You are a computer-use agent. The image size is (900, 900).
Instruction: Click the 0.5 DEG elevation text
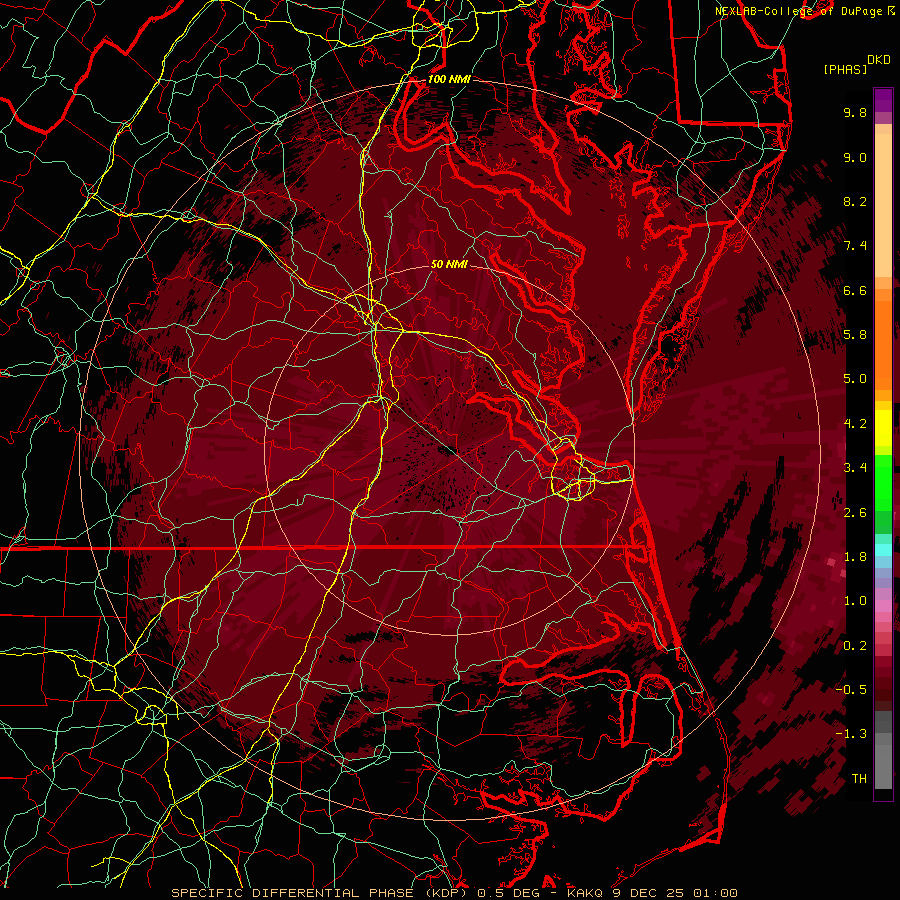pyautogui.click(x=507, y=893)
